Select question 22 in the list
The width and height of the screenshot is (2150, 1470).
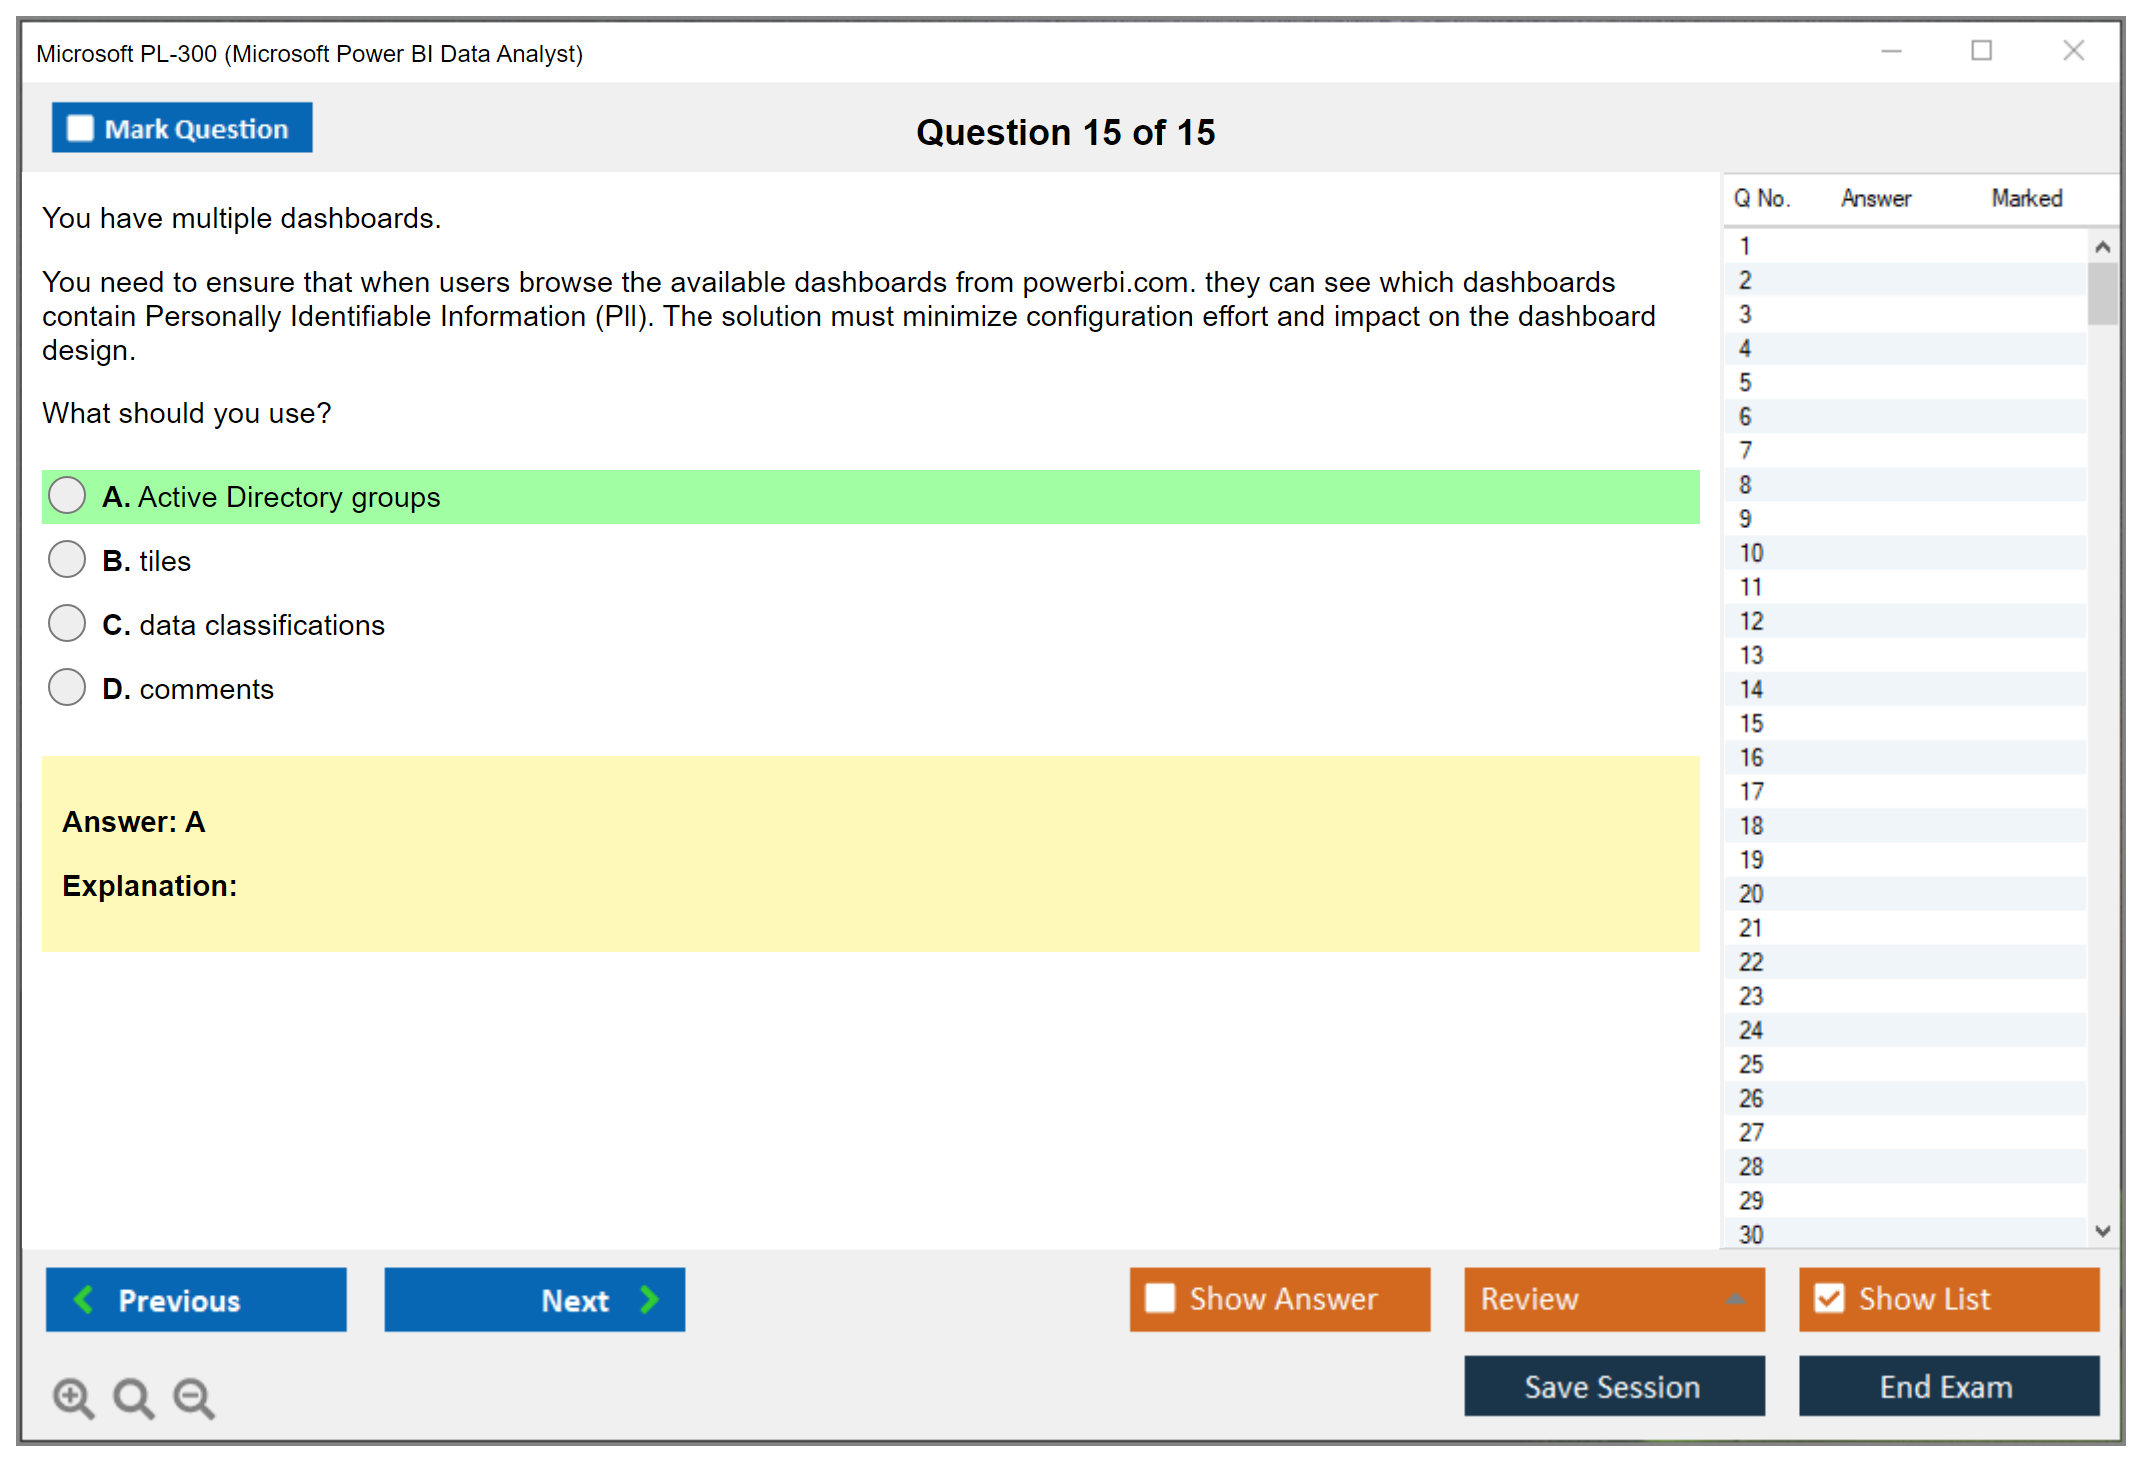click(1751, 962)
